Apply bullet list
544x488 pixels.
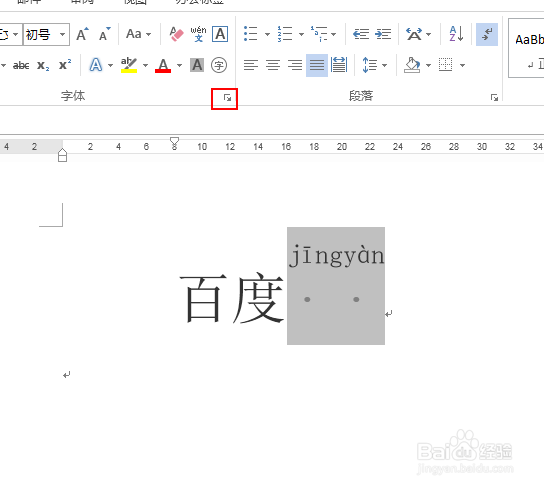click(x=250, y=34)
